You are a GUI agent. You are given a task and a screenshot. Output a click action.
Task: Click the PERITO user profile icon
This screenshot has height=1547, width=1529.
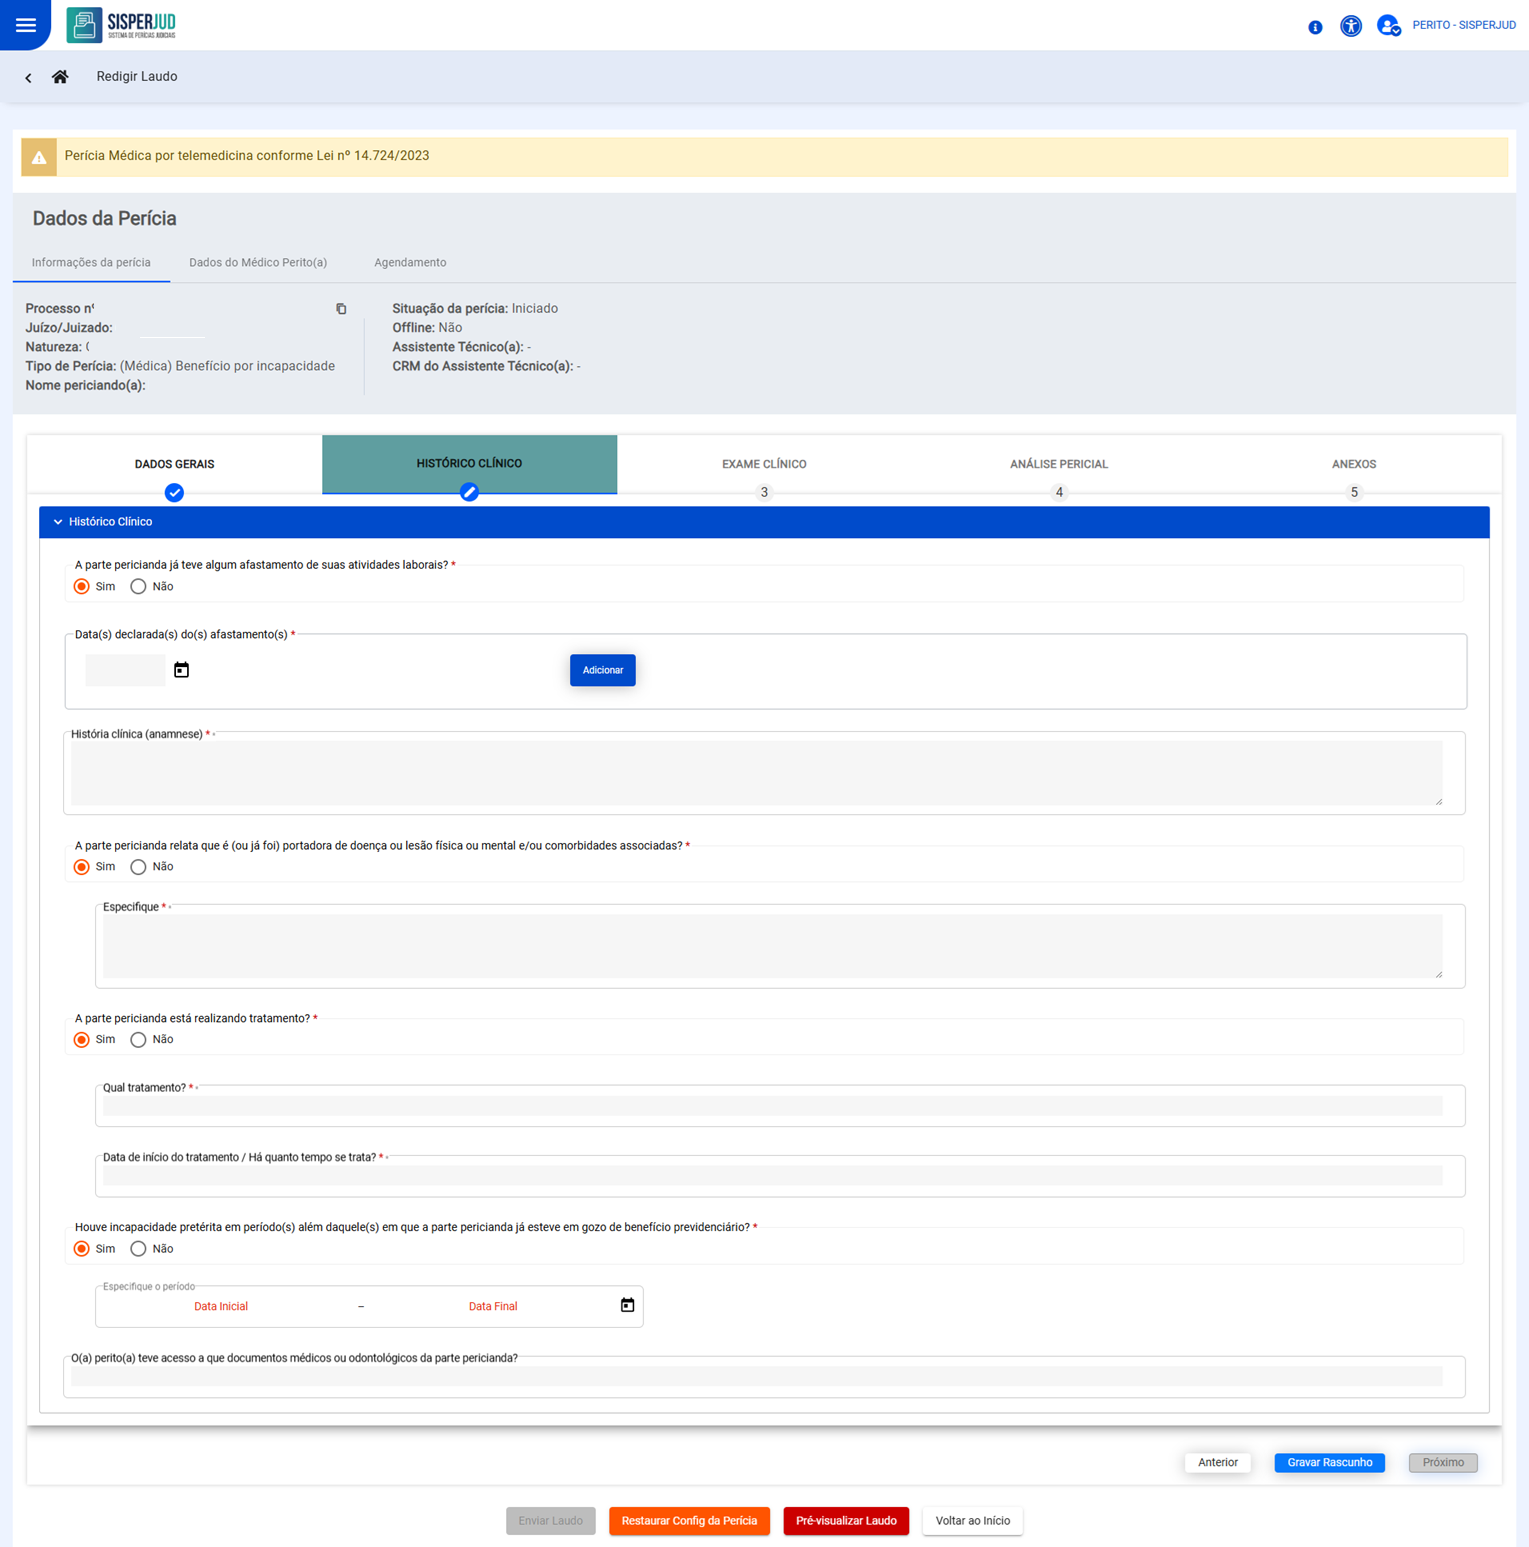click(x=1388, y=26)
